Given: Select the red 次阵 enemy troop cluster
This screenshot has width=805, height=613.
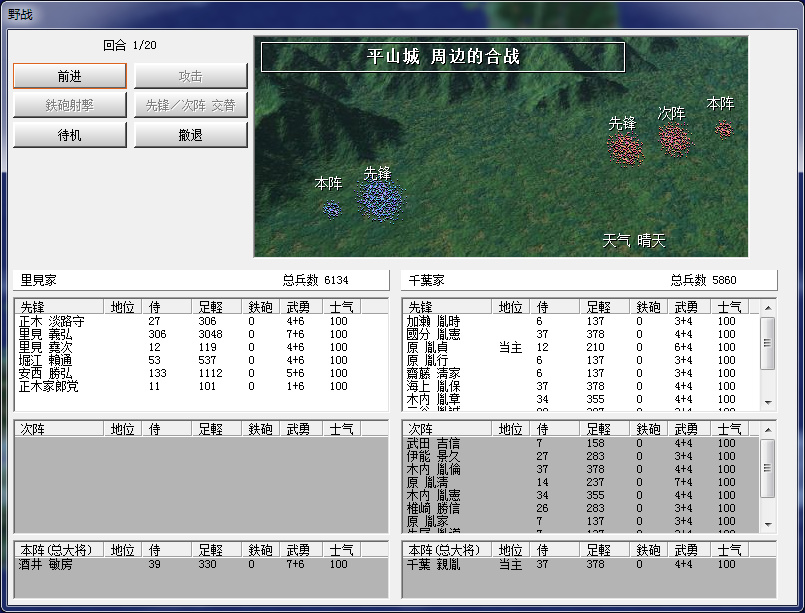Looking at the screenshot, I should point(675,139).
